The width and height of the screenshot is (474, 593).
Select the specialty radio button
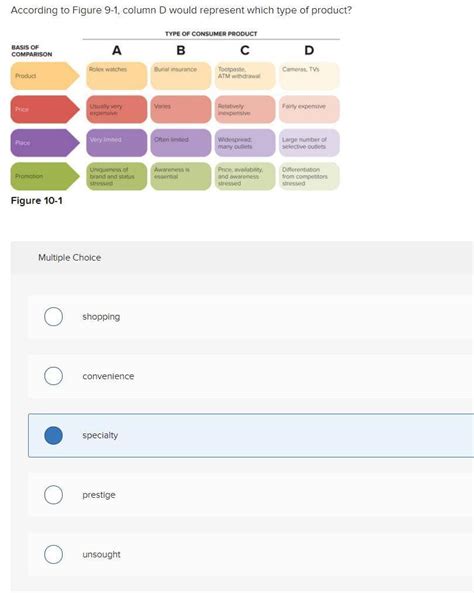pos(53,435)
